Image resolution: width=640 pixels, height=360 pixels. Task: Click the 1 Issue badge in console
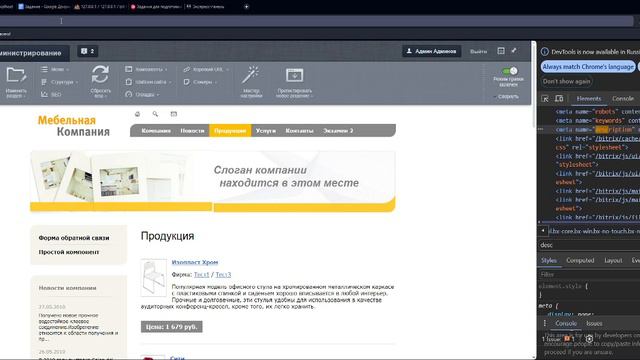pos(558,339)
